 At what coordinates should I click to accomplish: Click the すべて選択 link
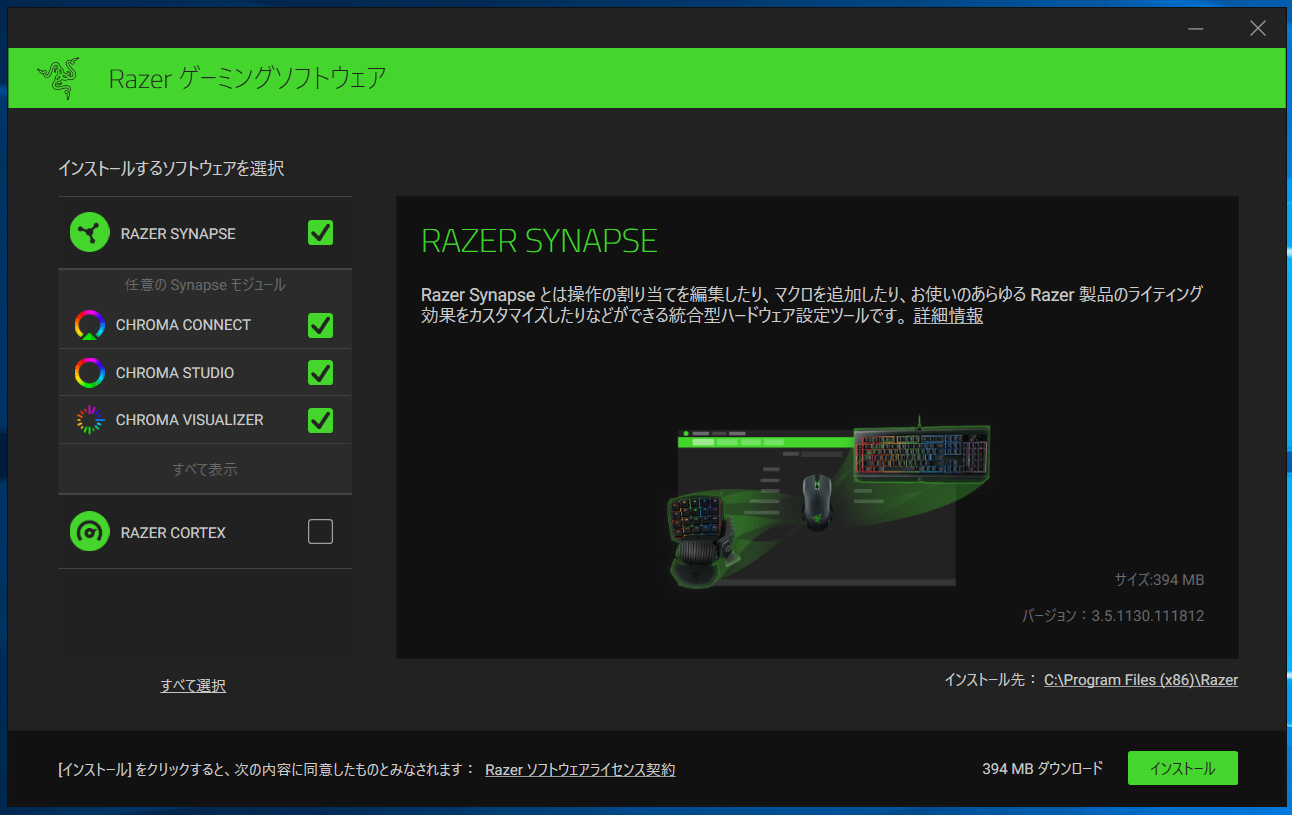click(x=193, y=686)
